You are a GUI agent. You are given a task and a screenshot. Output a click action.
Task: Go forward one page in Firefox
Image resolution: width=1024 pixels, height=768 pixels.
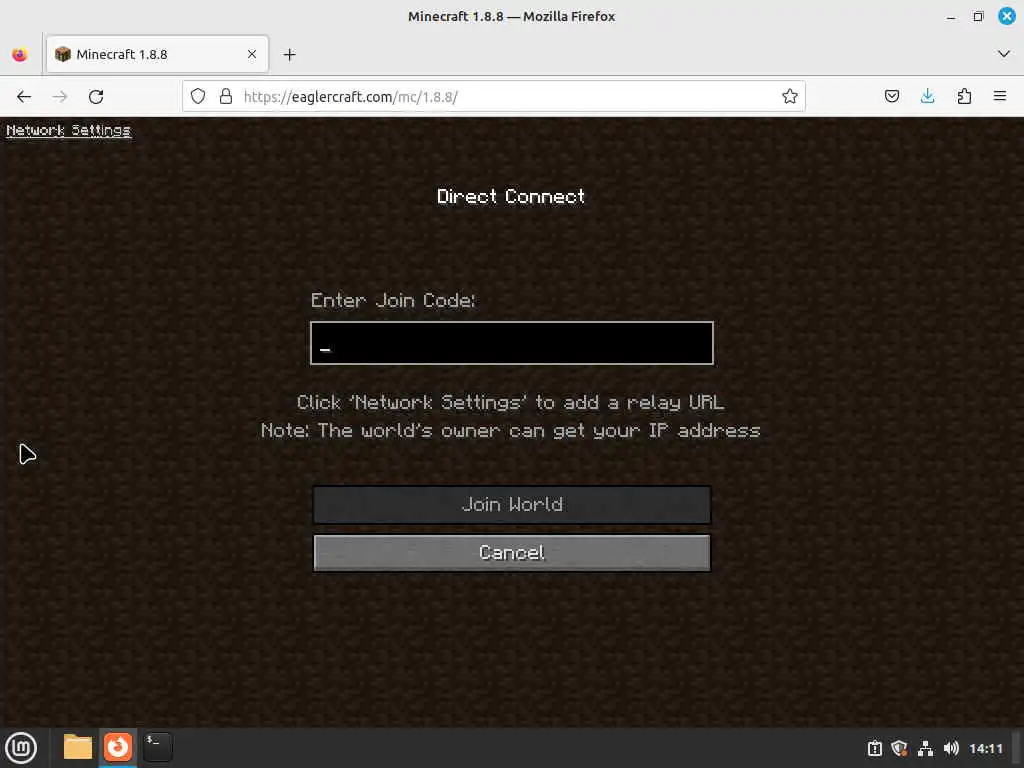click(60, 97)
